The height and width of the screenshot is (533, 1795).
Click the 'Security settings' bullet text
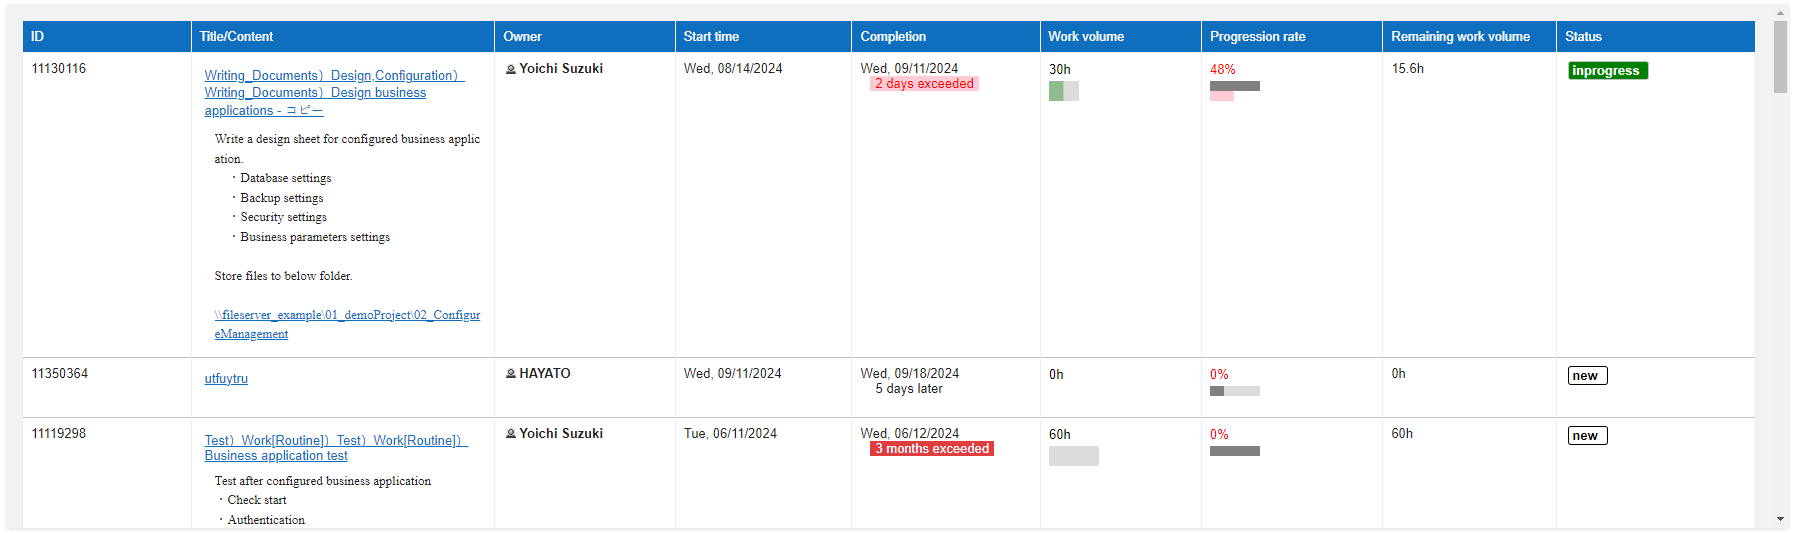click(284, 217)
